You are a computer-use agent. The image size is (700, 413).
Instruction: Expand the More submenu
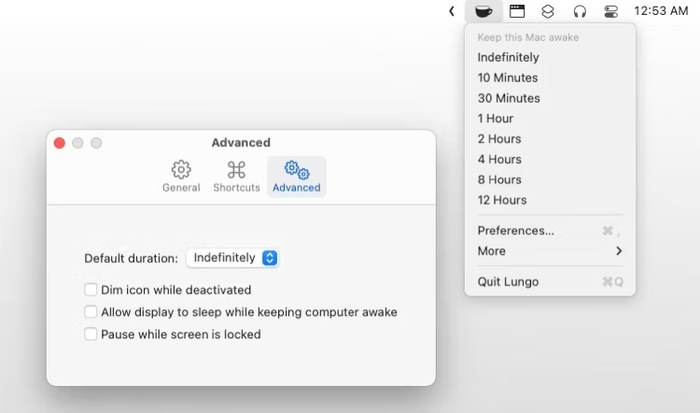(x=550, y=251)
